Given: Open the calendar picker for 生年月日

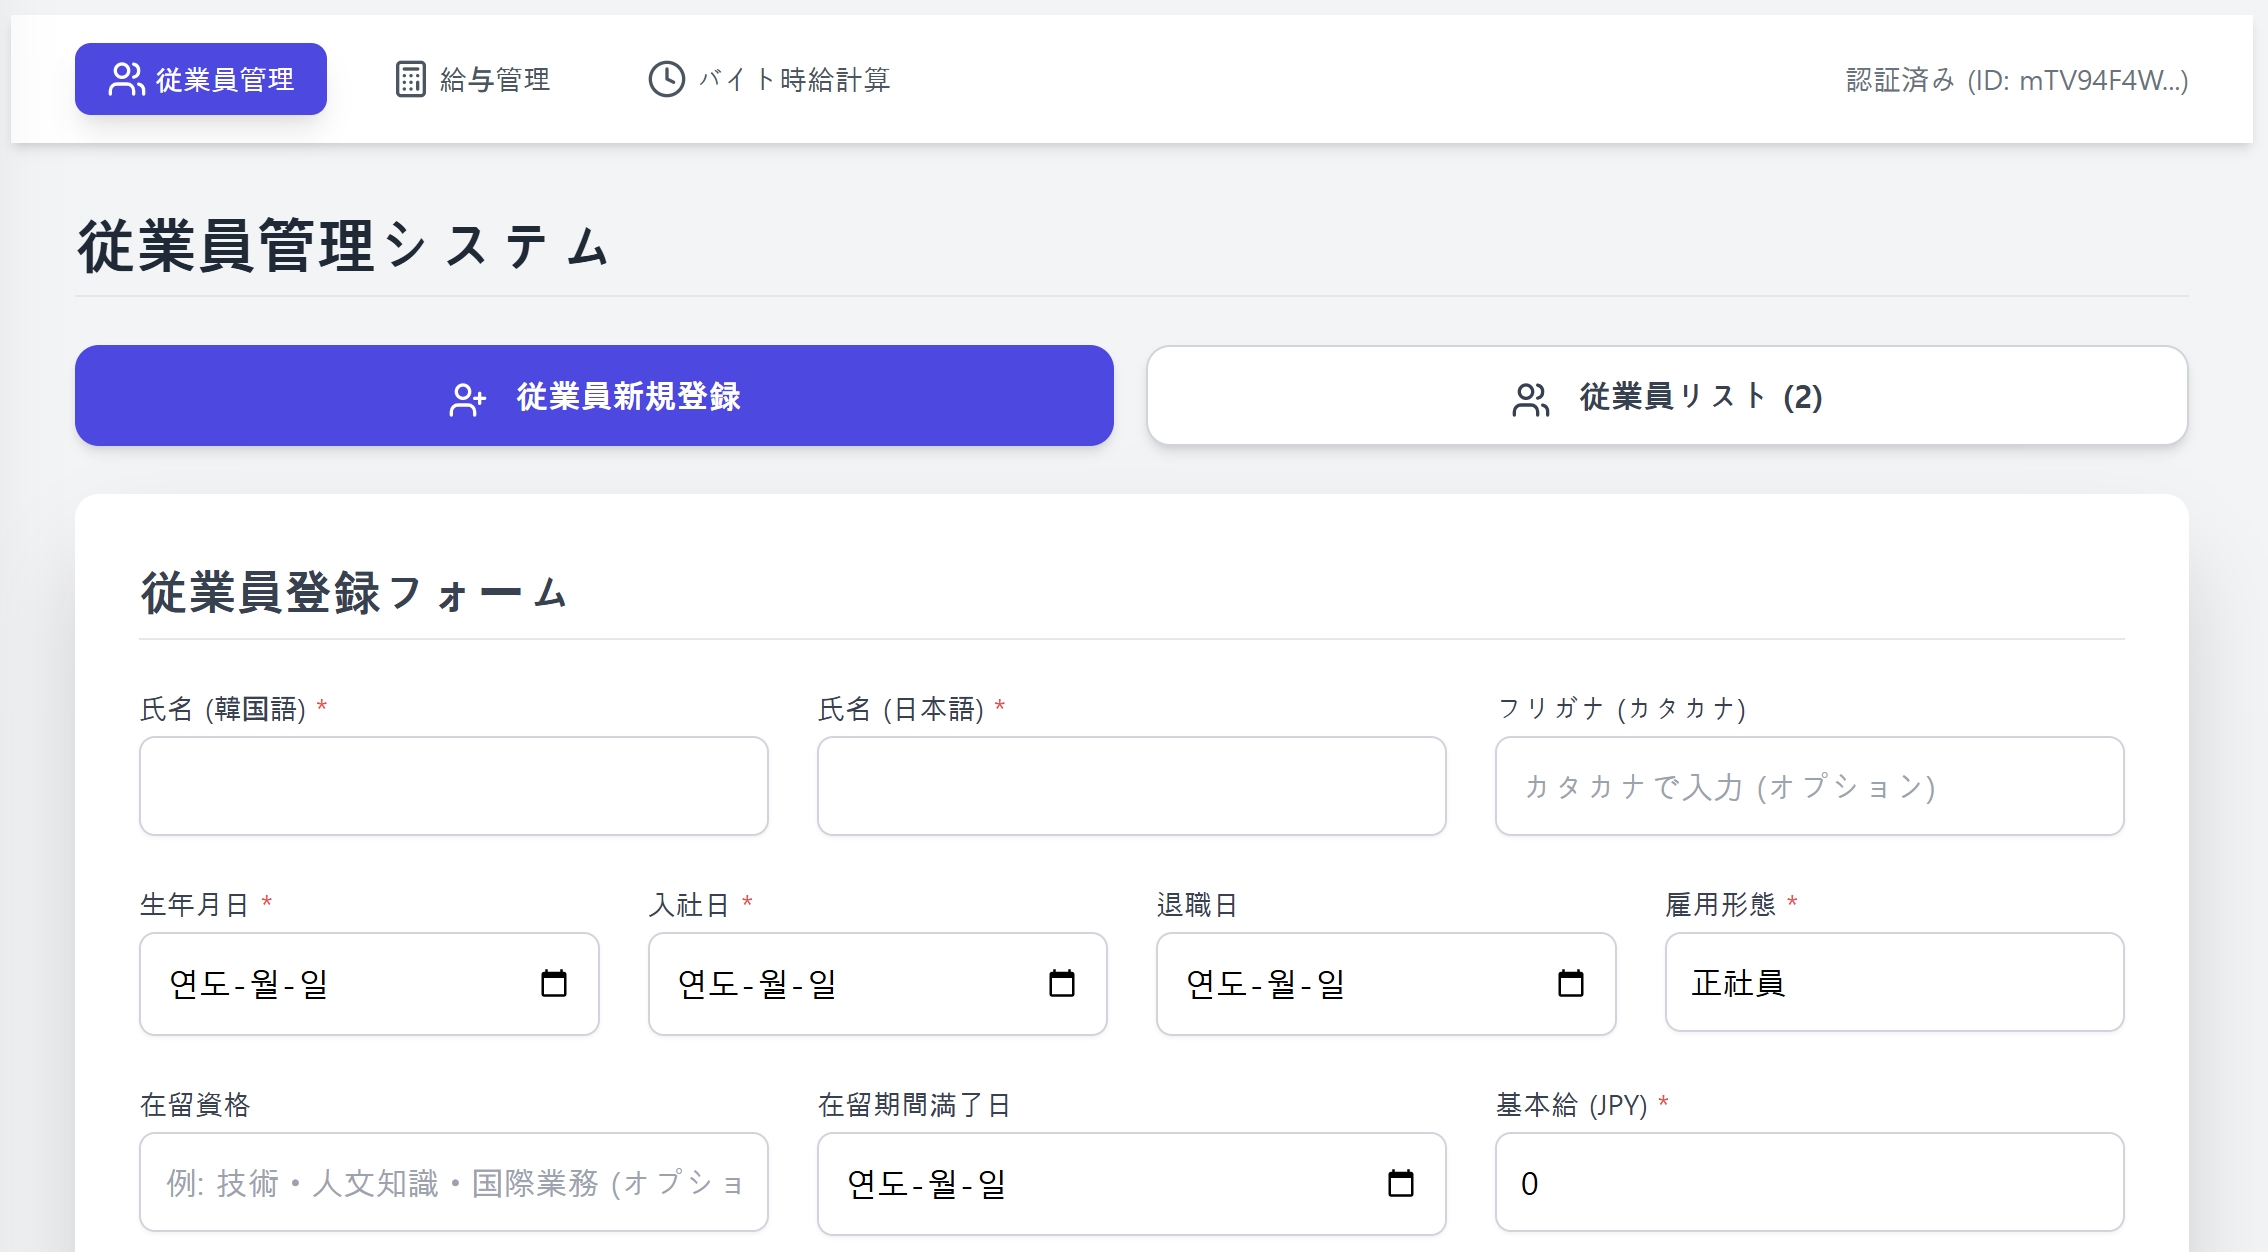Looking at the screenshot, I should 556,983.
